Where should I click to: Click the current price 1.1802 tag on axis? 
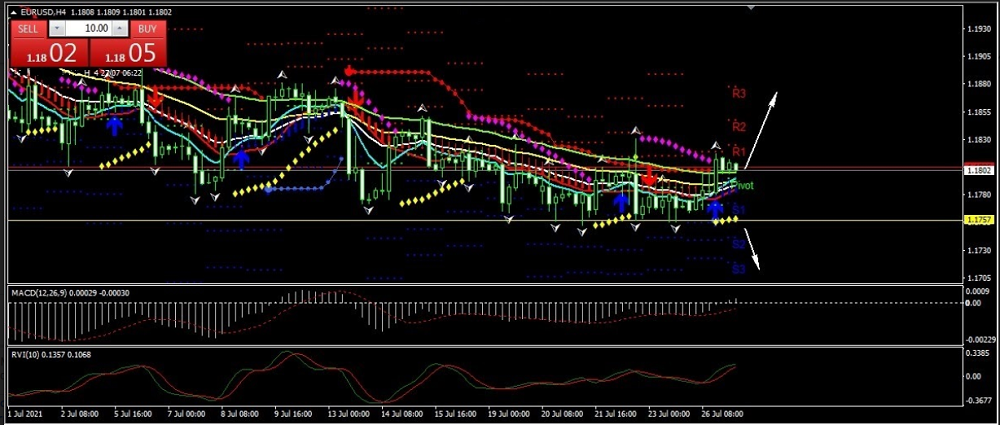coord(978,171)
